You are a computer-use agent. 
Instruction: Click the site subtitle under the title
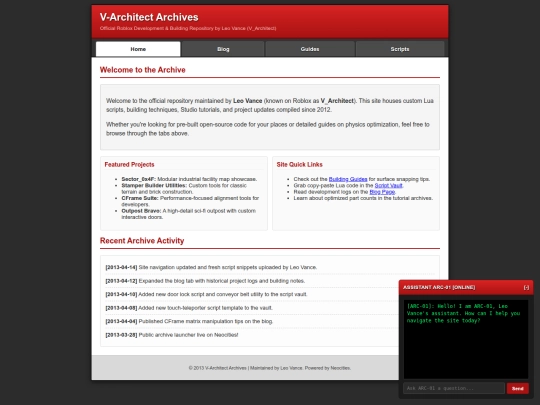pos(188,28)
